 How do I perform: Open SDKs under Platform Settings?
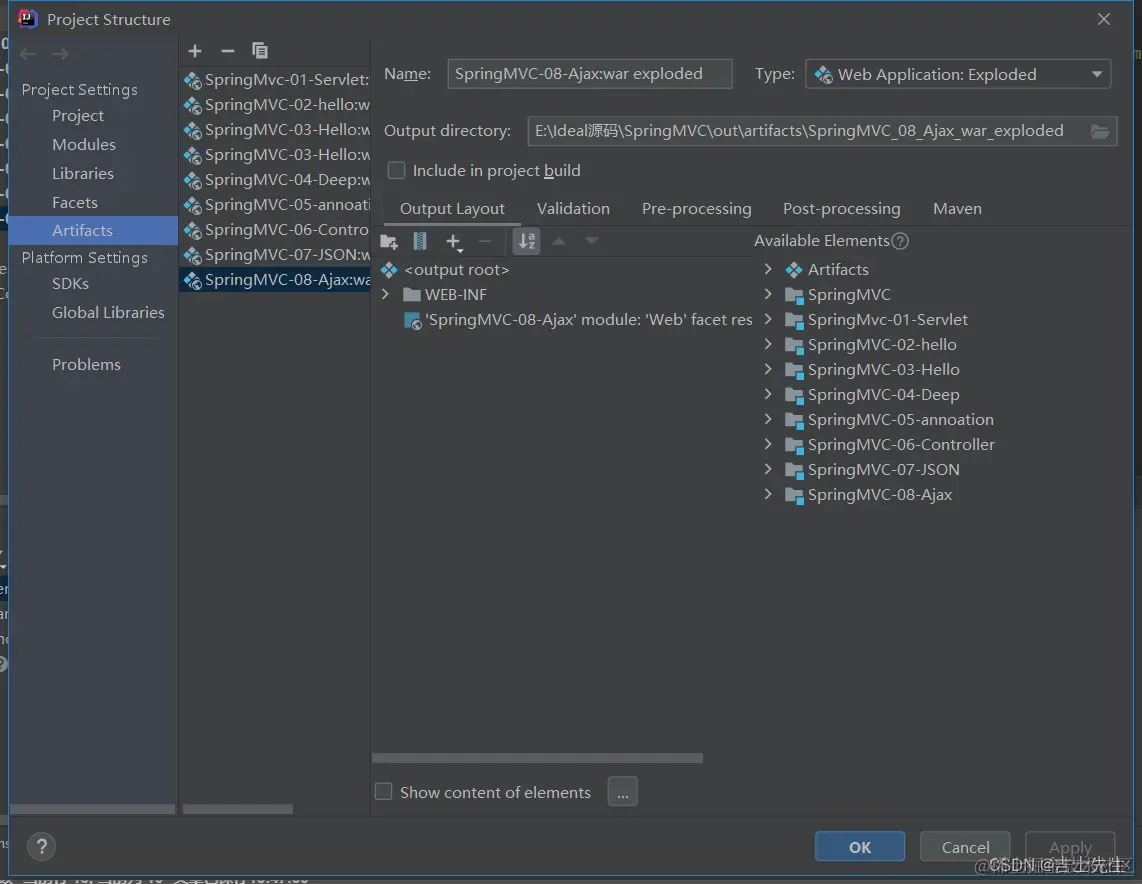click(71, 284)
